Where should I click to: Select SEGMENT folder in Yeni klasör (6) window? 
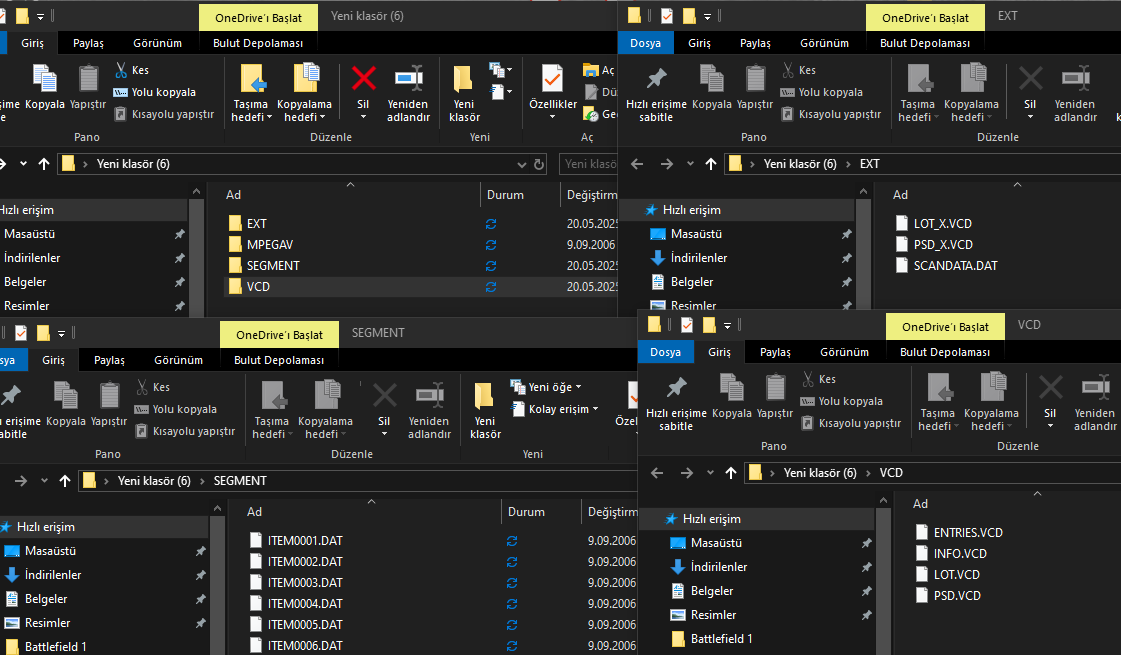(273, 265)
